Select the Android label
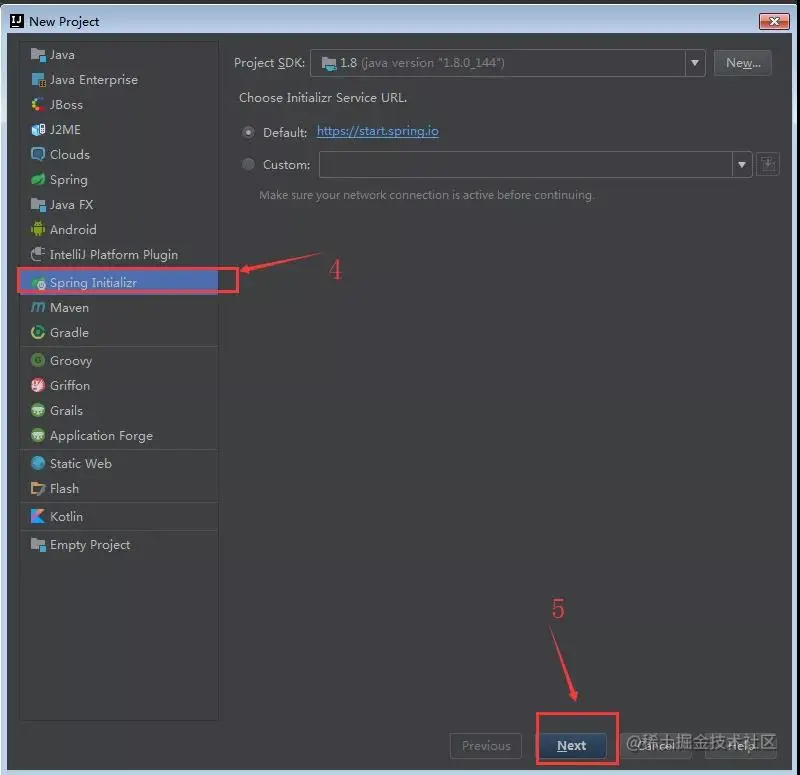This screenshot has height=775, width=800. (73, 230)
